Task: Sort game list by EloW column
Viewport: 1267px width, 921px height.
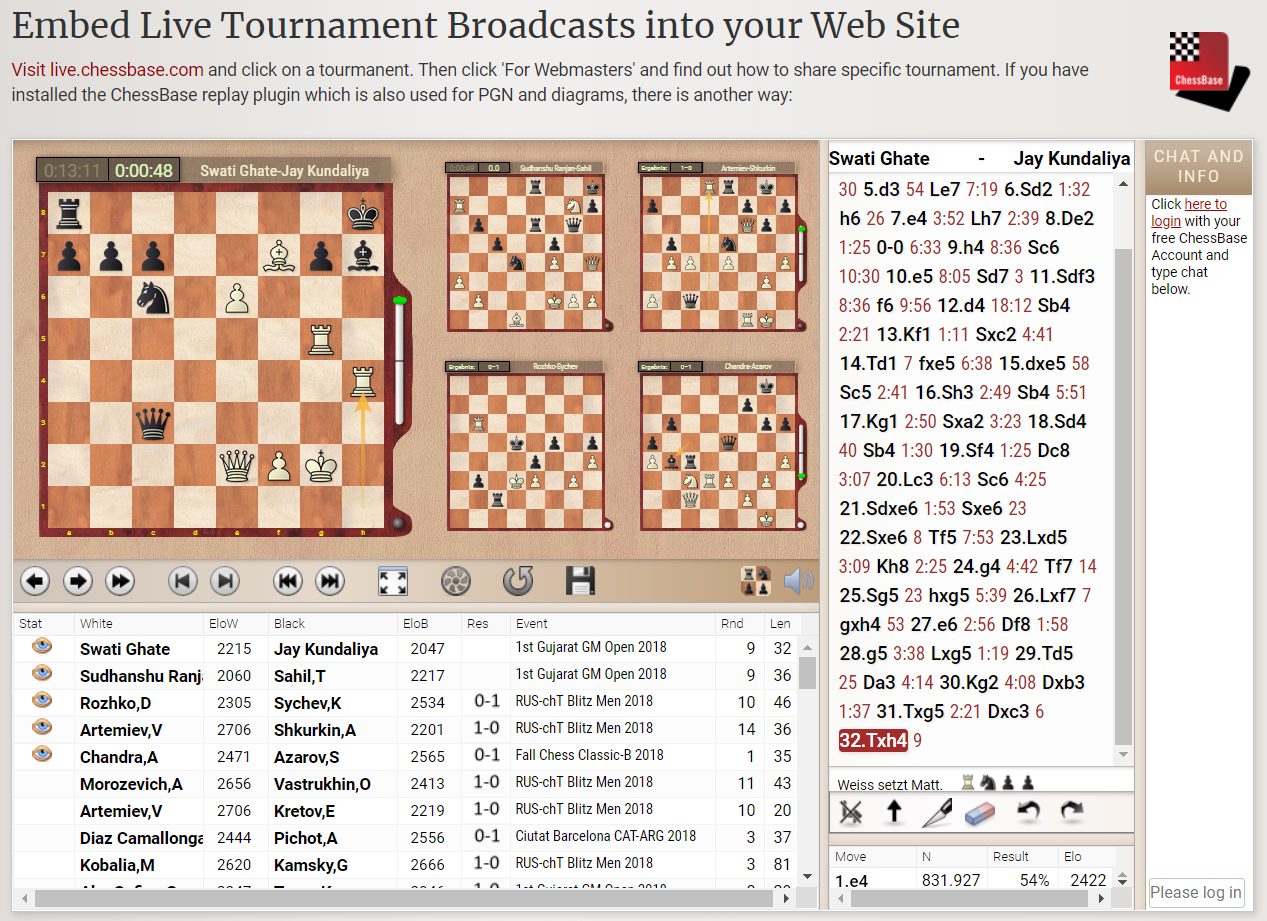Action: point(223,624)
